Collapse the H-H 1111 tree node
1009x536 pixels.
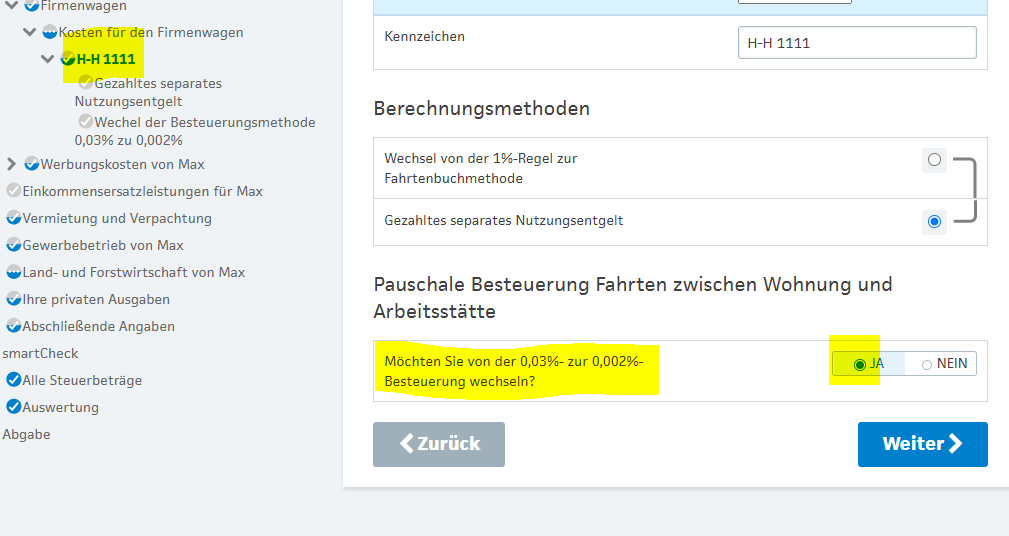[48, 59]
